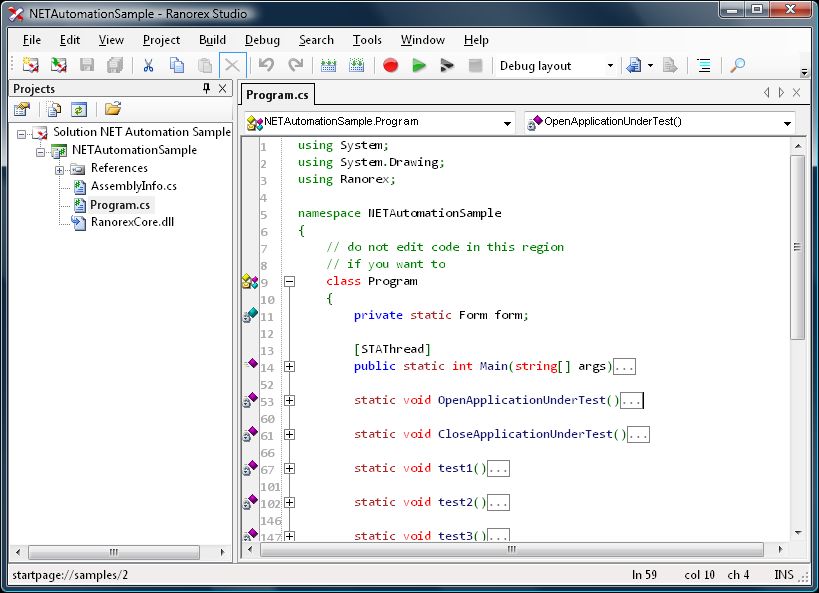Viewport: 819px width, 593px height.
Task: Click the Paste clipboard icon
Action: (205, 65)
